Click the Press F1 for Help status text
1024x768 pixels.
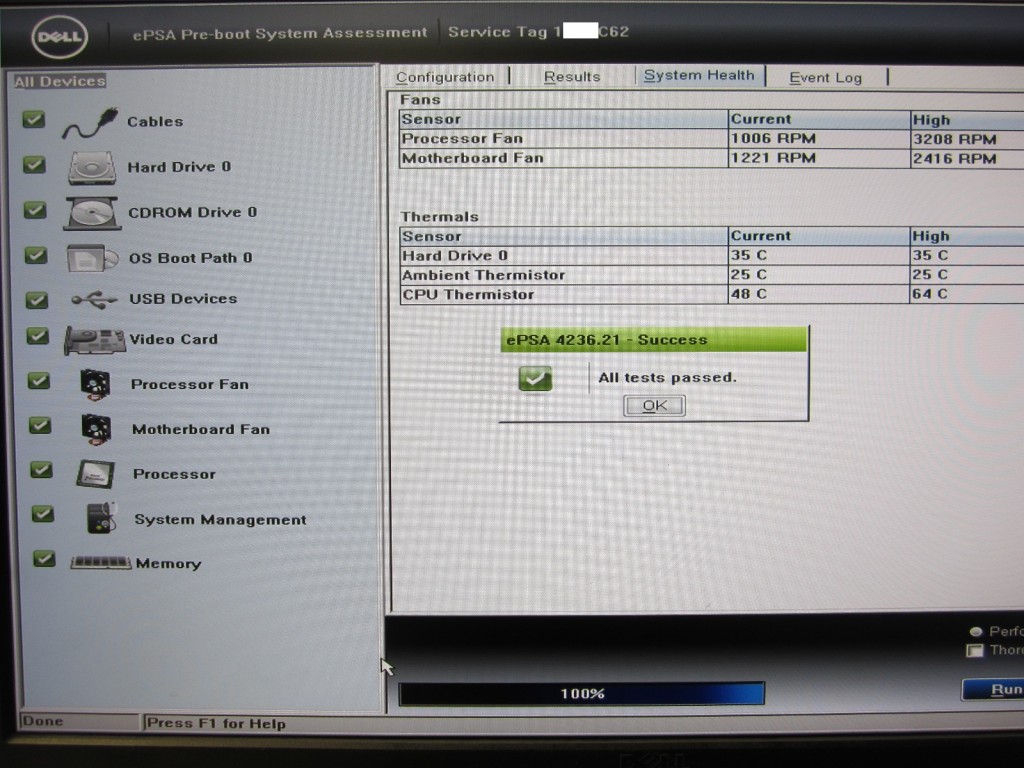click(x=216, y=724)
